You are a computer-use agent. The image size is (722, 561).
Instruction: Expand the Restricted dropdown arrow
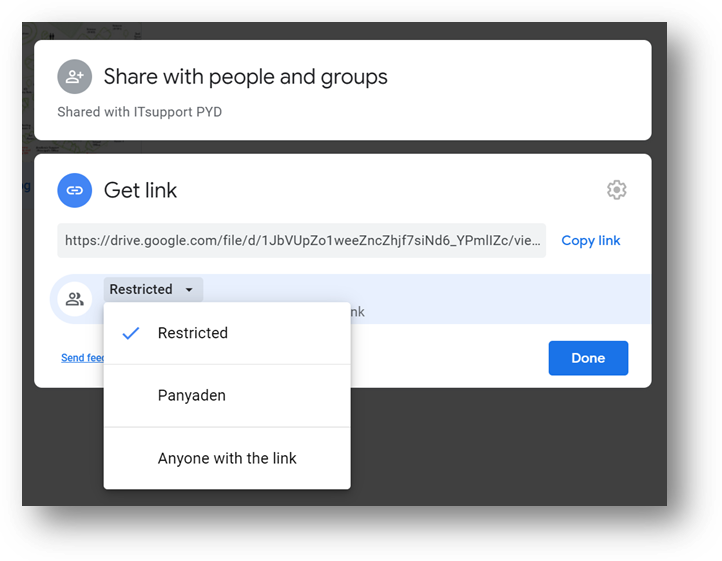tap(189, 290)
